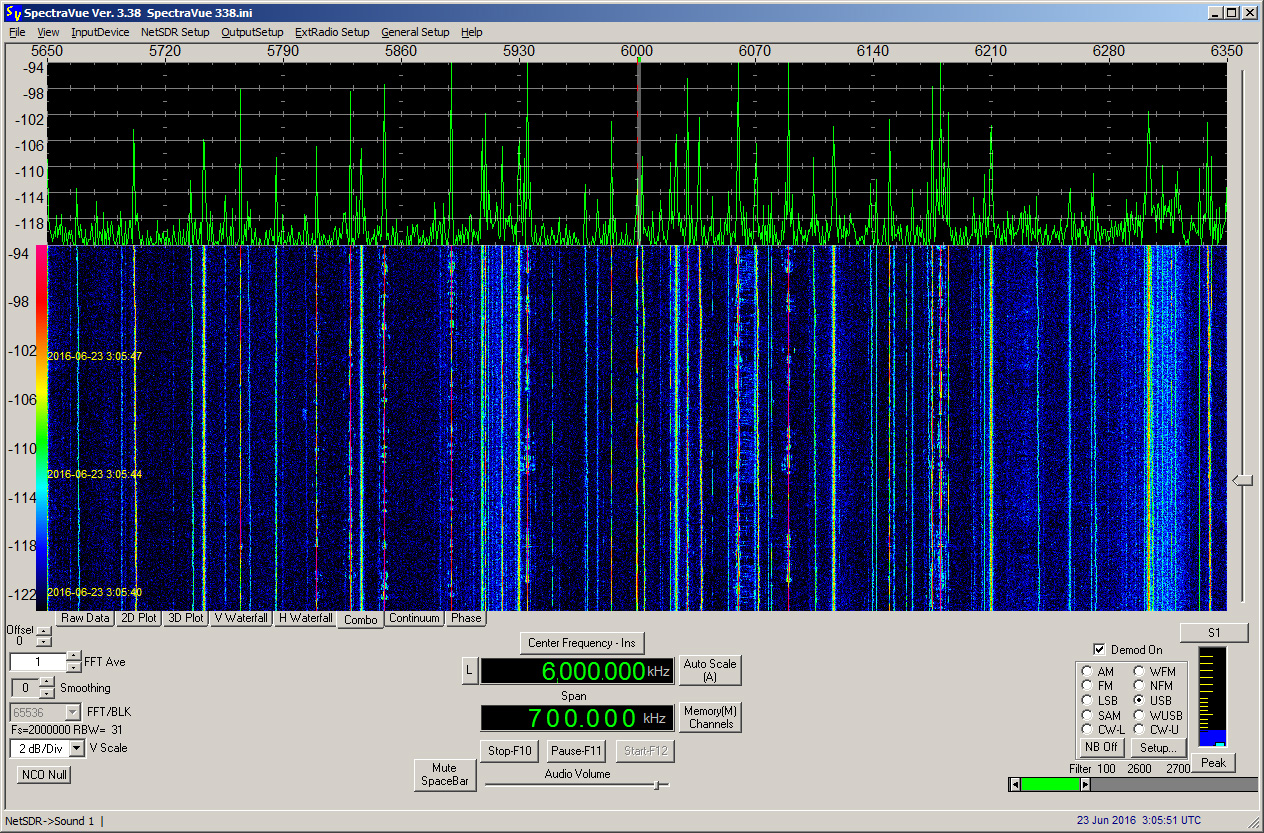This screenshot has height=833, width=1264.
Task: Switch to the V Waterfall tab
Action: [241, 618]
